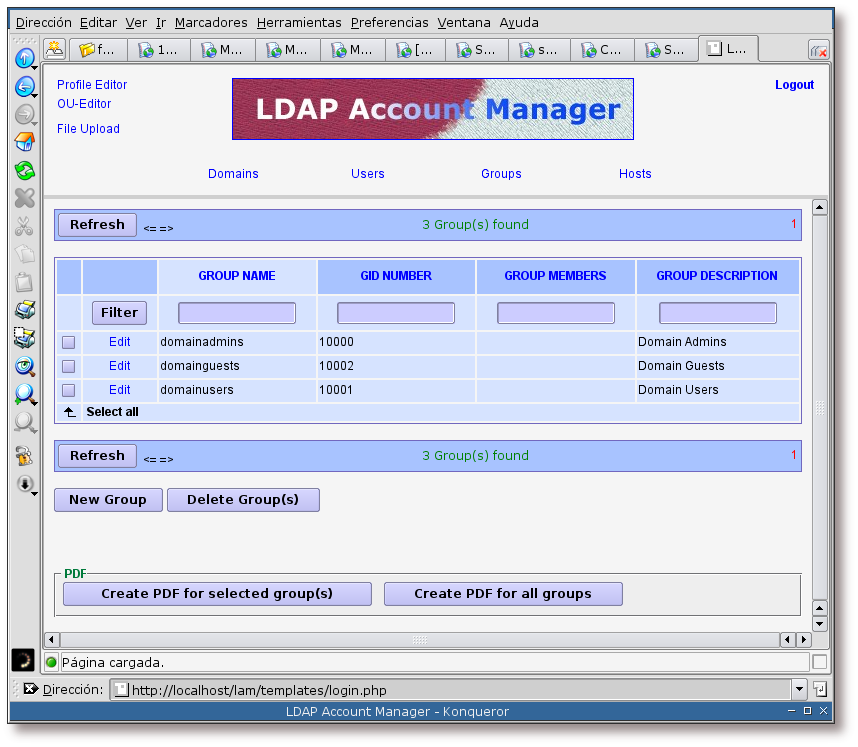
Task: Tick the checkbox for domainguests
Action: [x=69, y=366]
